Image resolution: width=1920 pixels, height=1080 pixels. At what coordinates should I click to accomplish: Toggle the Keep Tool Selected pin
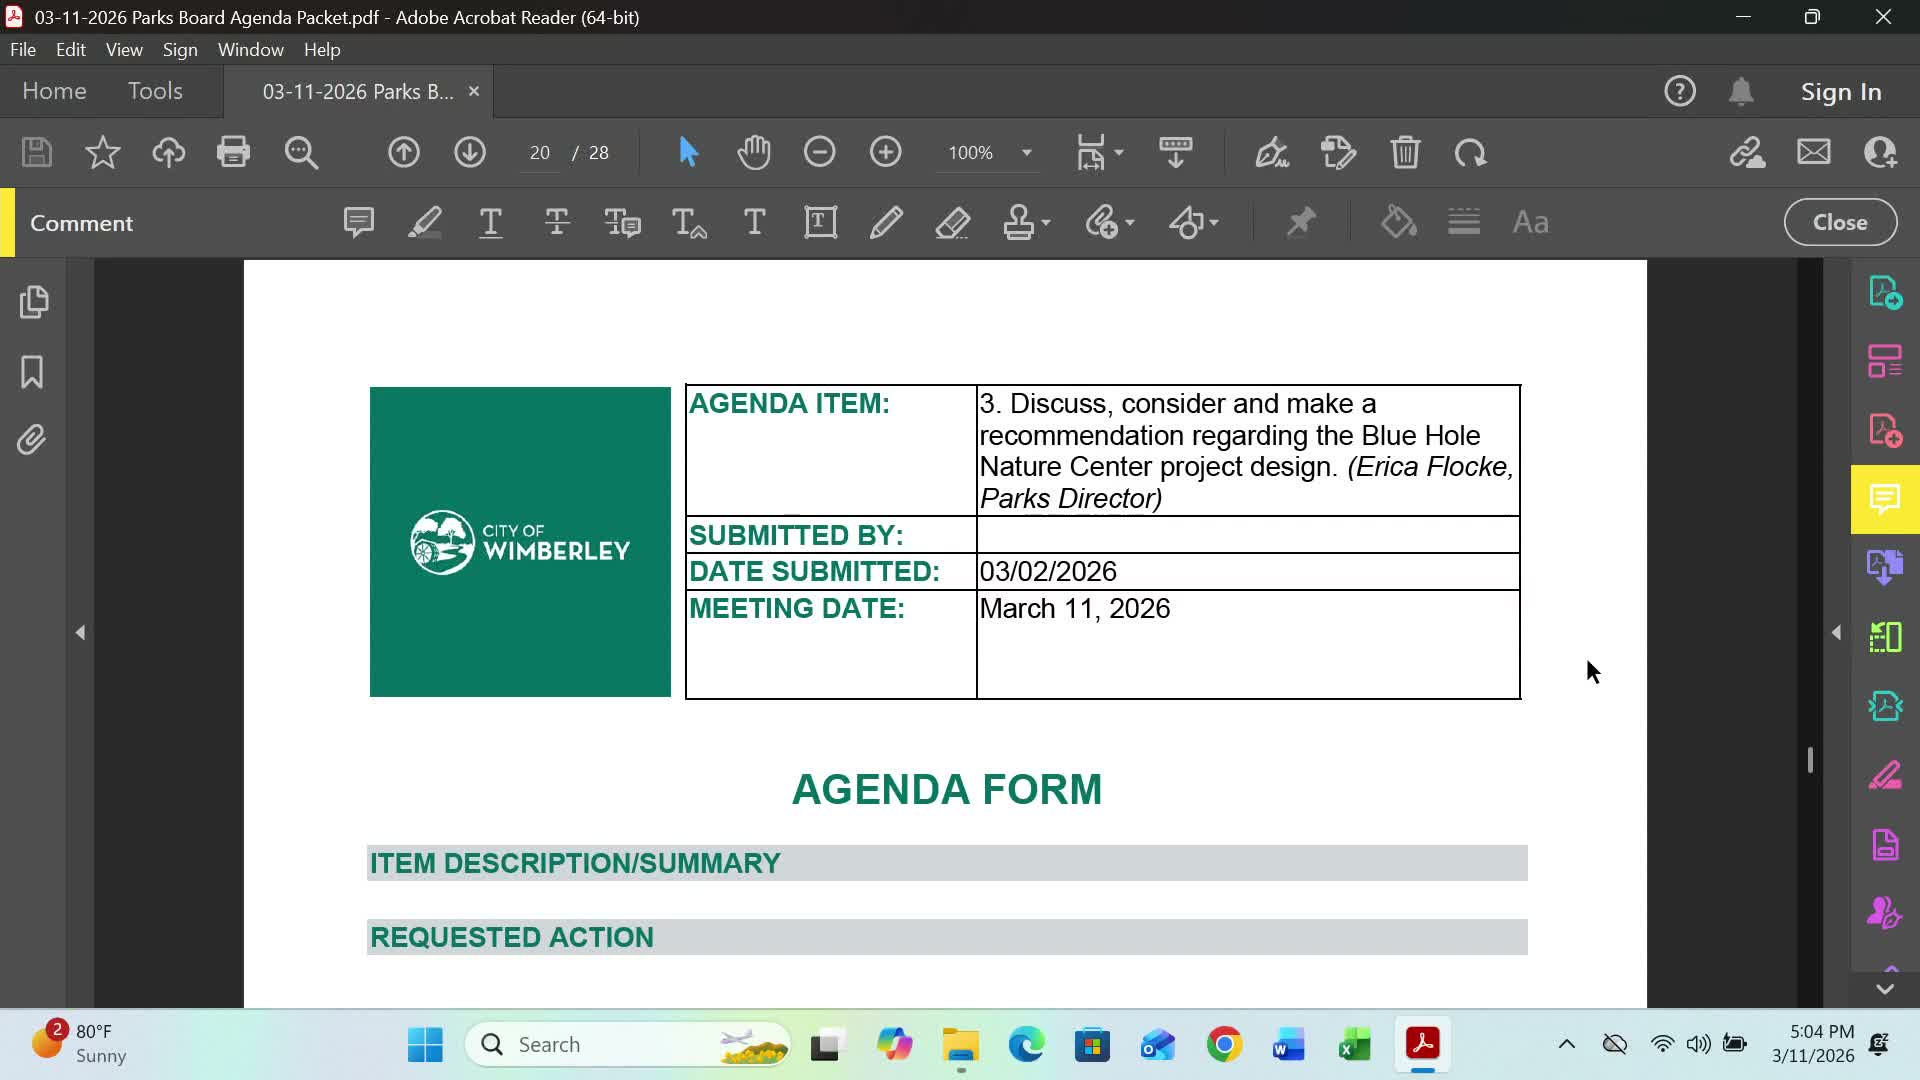[1300, 222]
